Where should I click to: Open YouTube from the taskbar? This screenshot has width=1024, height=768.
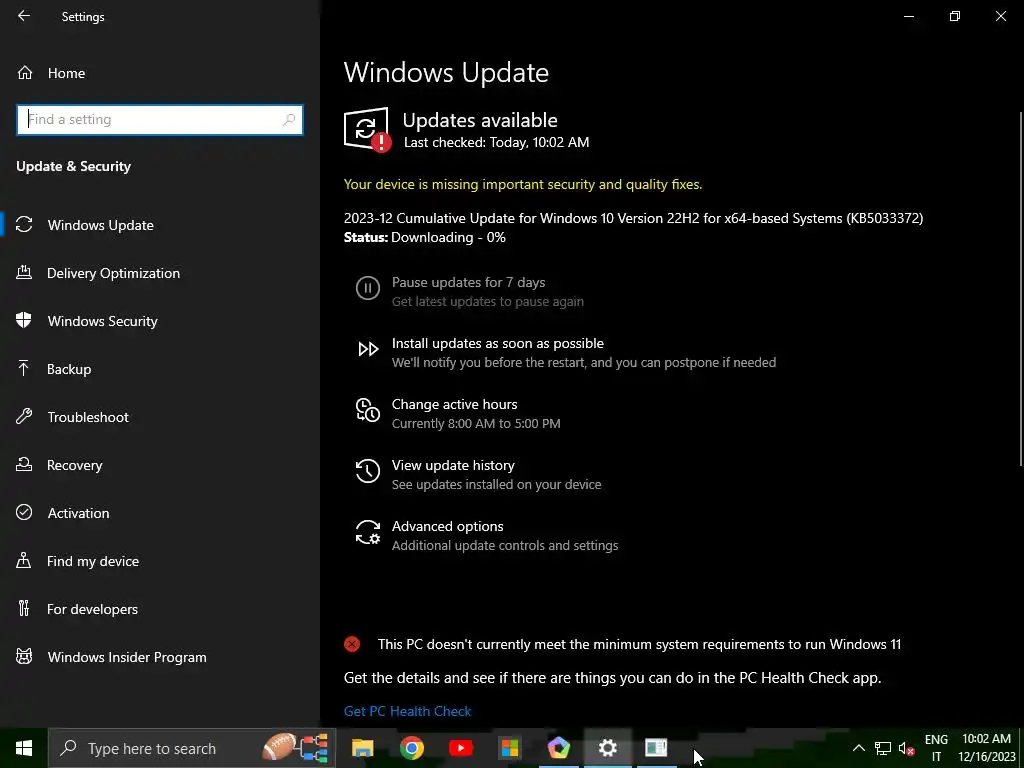(461, 748)
